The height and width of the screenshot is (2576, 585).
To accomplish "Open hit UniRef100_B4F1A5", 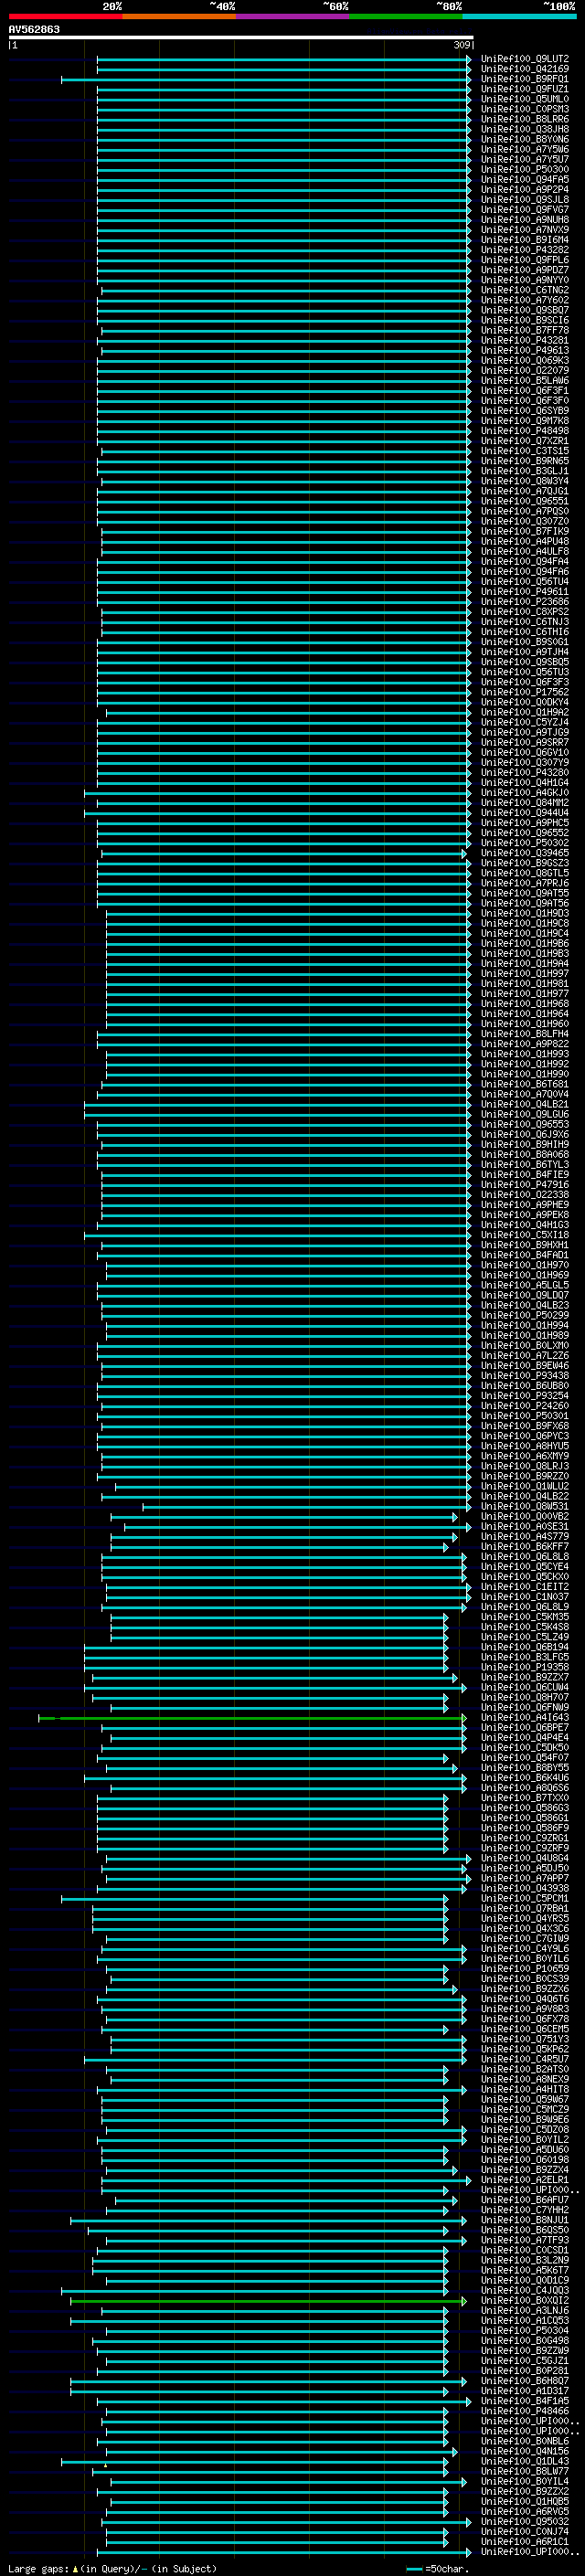I will [x=524, y=2401].
